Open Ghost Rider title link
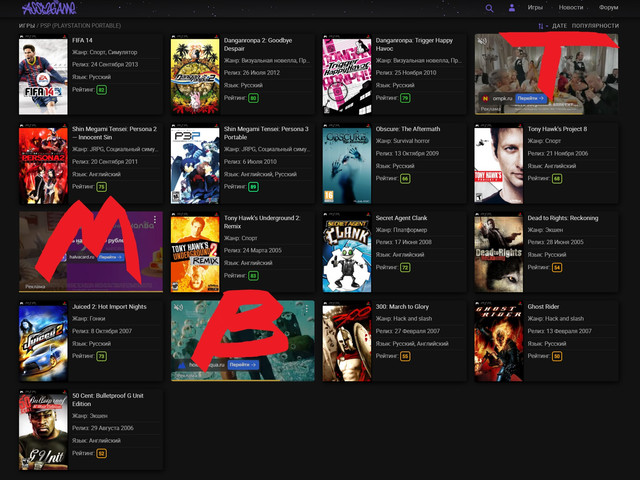Image resolution: width=640 pixels, height=480 pixels. tap(543, 307)
